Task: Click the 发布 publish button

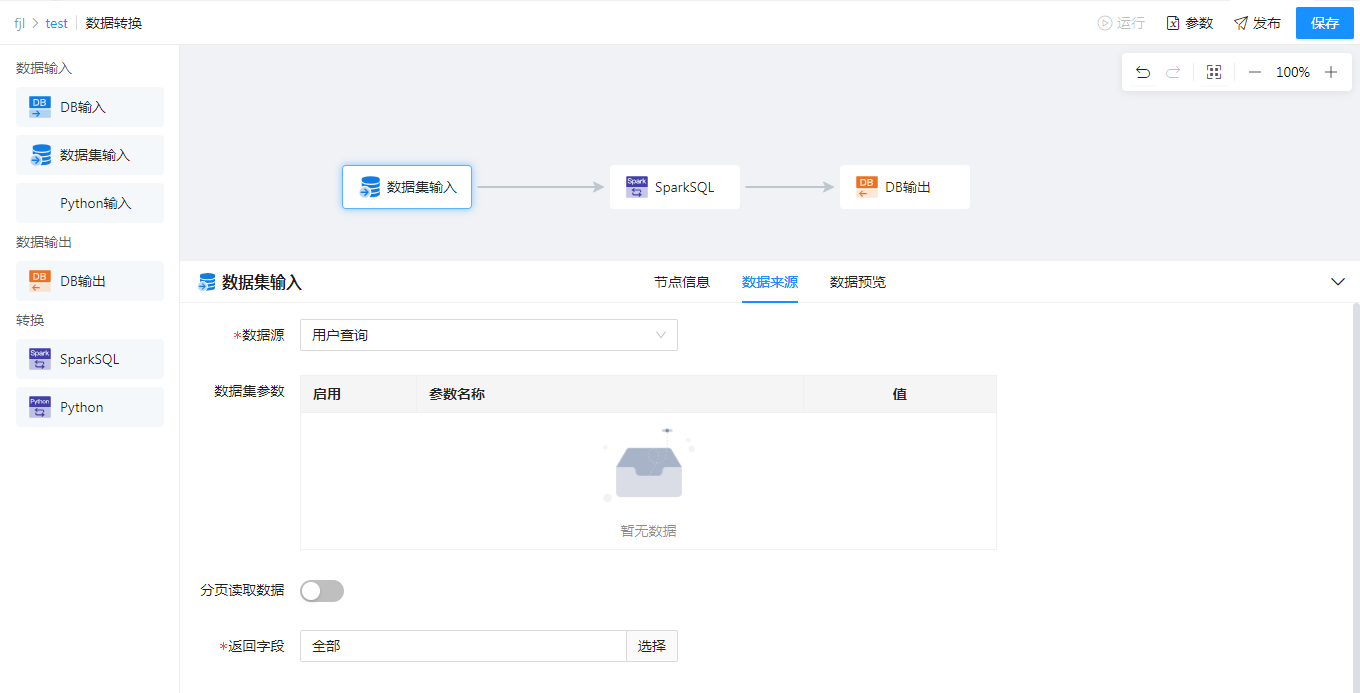Action: tap(1257, 23)
